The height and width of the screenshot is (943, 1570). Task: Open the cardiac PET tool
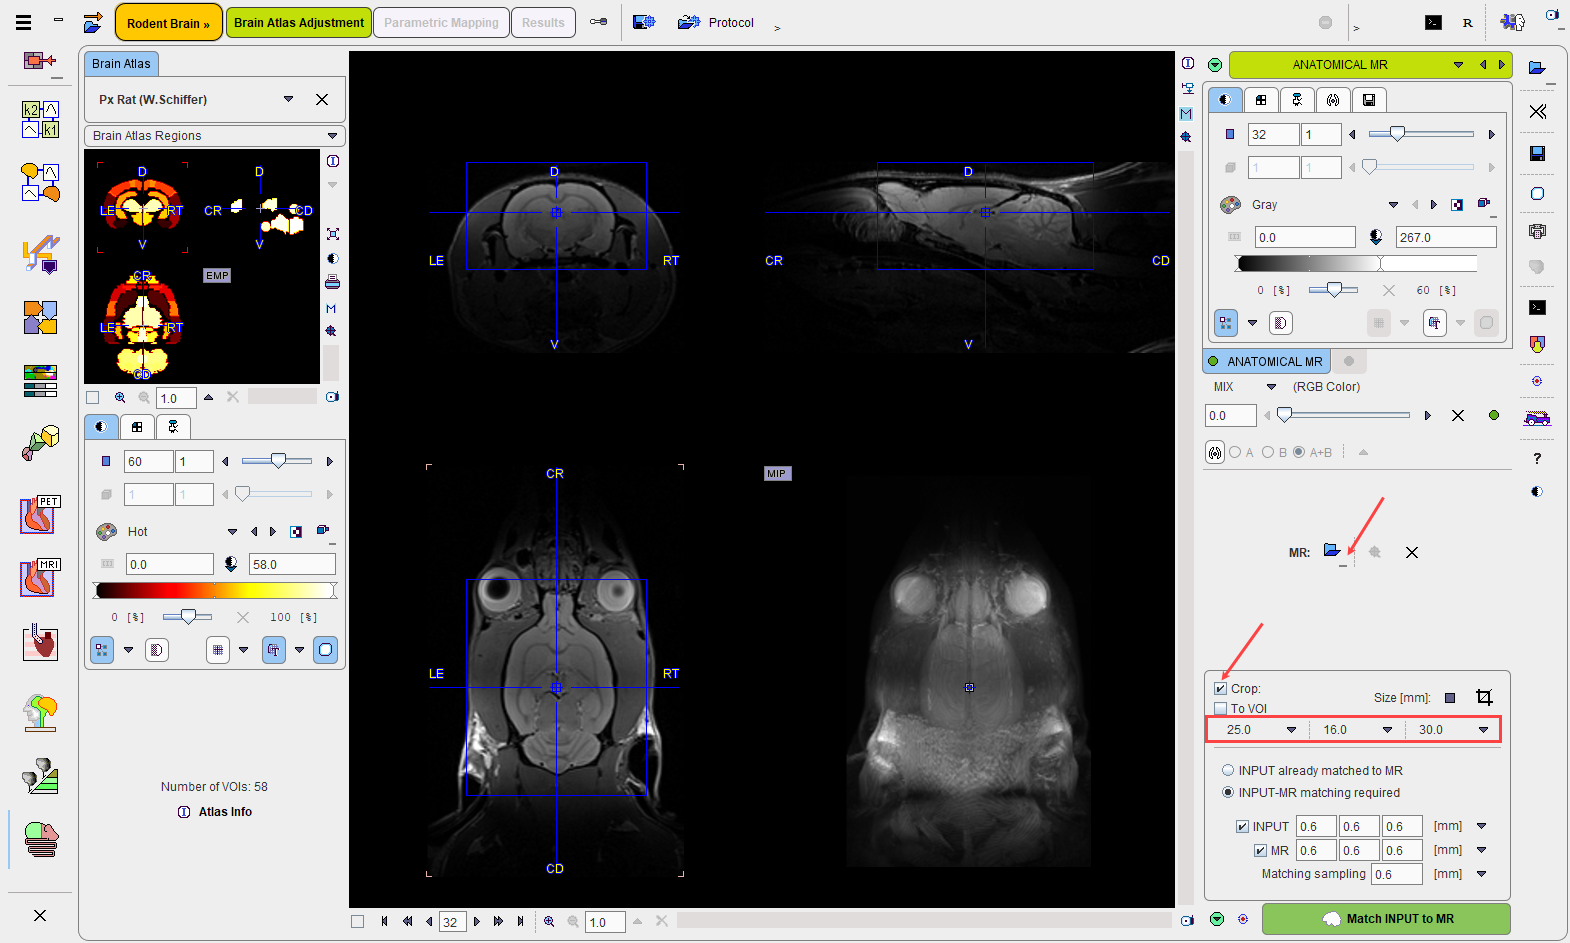40,514
